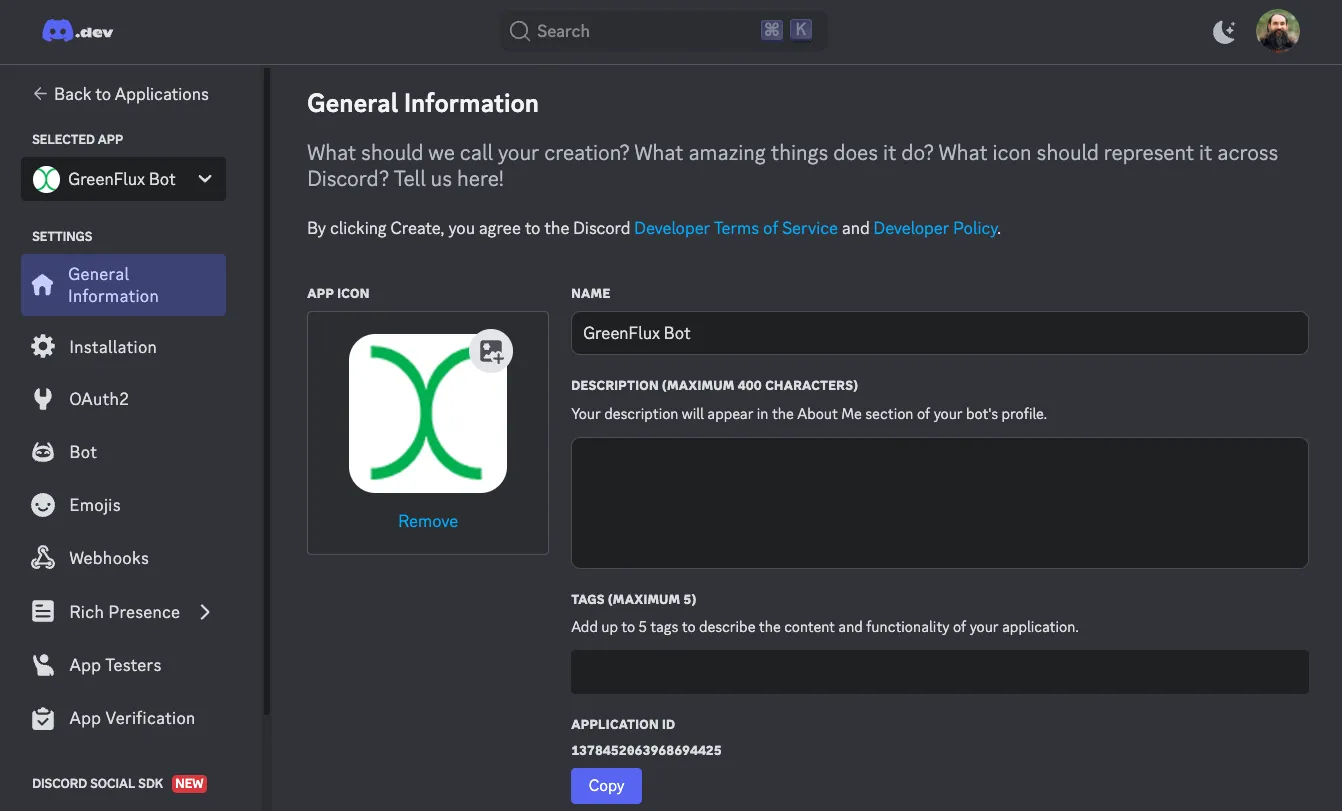Image resolution: width=1342 pixels, height=811 pixels.
Task: Expand the Rich Presence submenu chevron
Action: (x=205, y=612)
